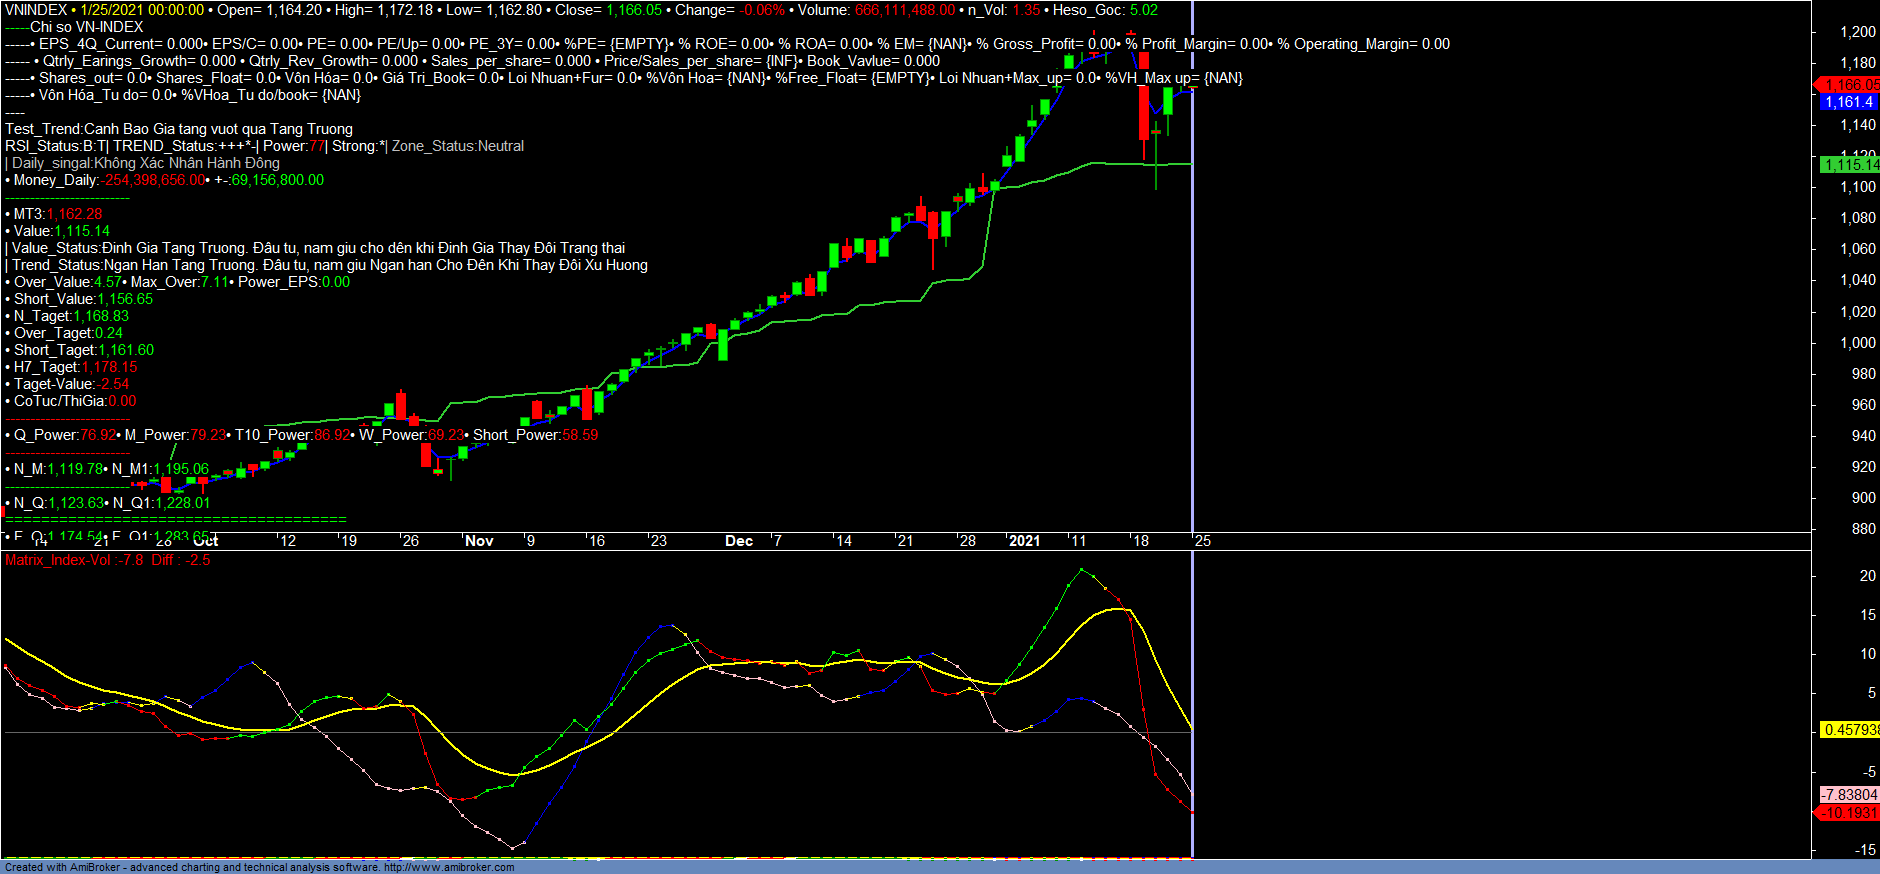Click the red -10.1931 indicator value tag
Image resolution: width=1880 pixels, height=874 pixels.
coord(1849,813)
